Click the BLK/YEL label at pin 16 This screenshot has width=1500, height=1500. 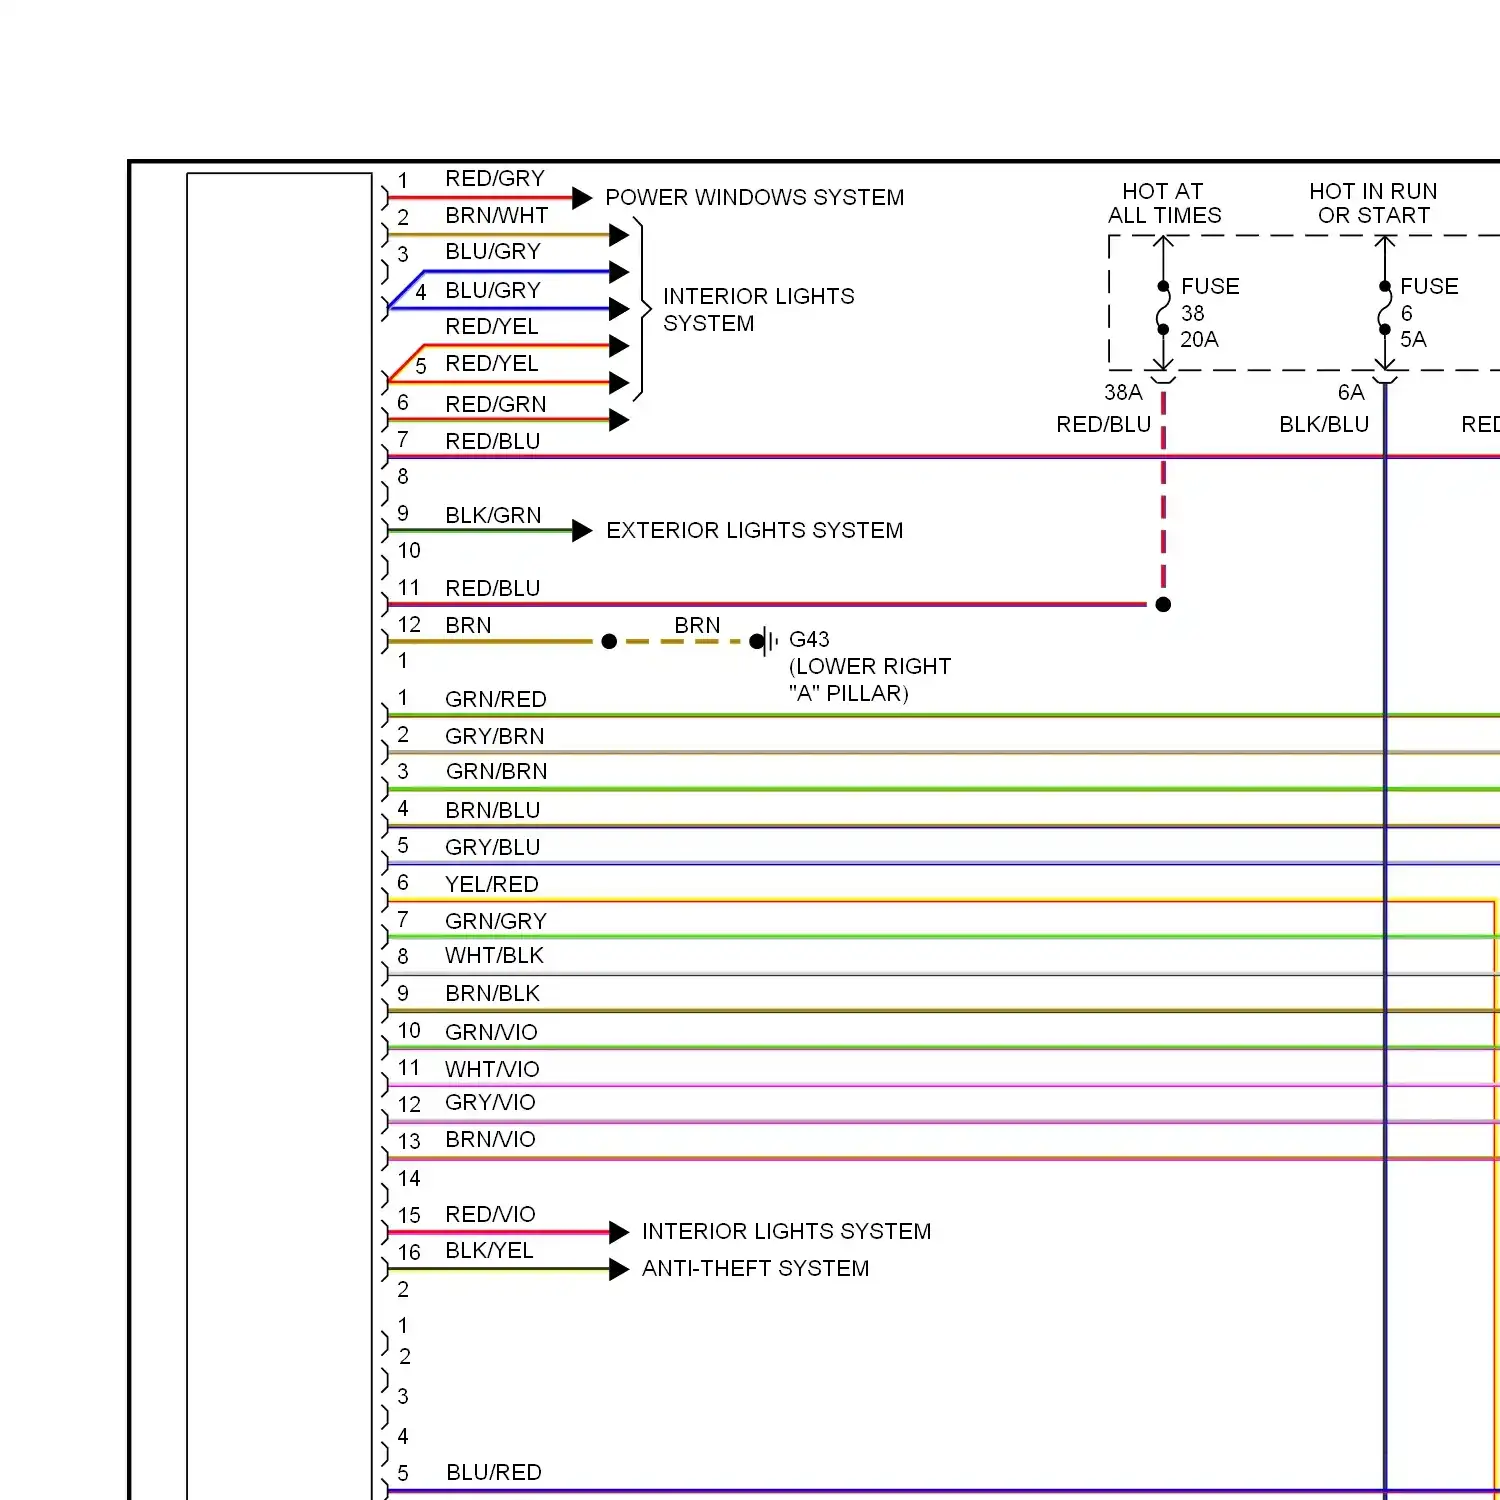tap(489, 1250)
